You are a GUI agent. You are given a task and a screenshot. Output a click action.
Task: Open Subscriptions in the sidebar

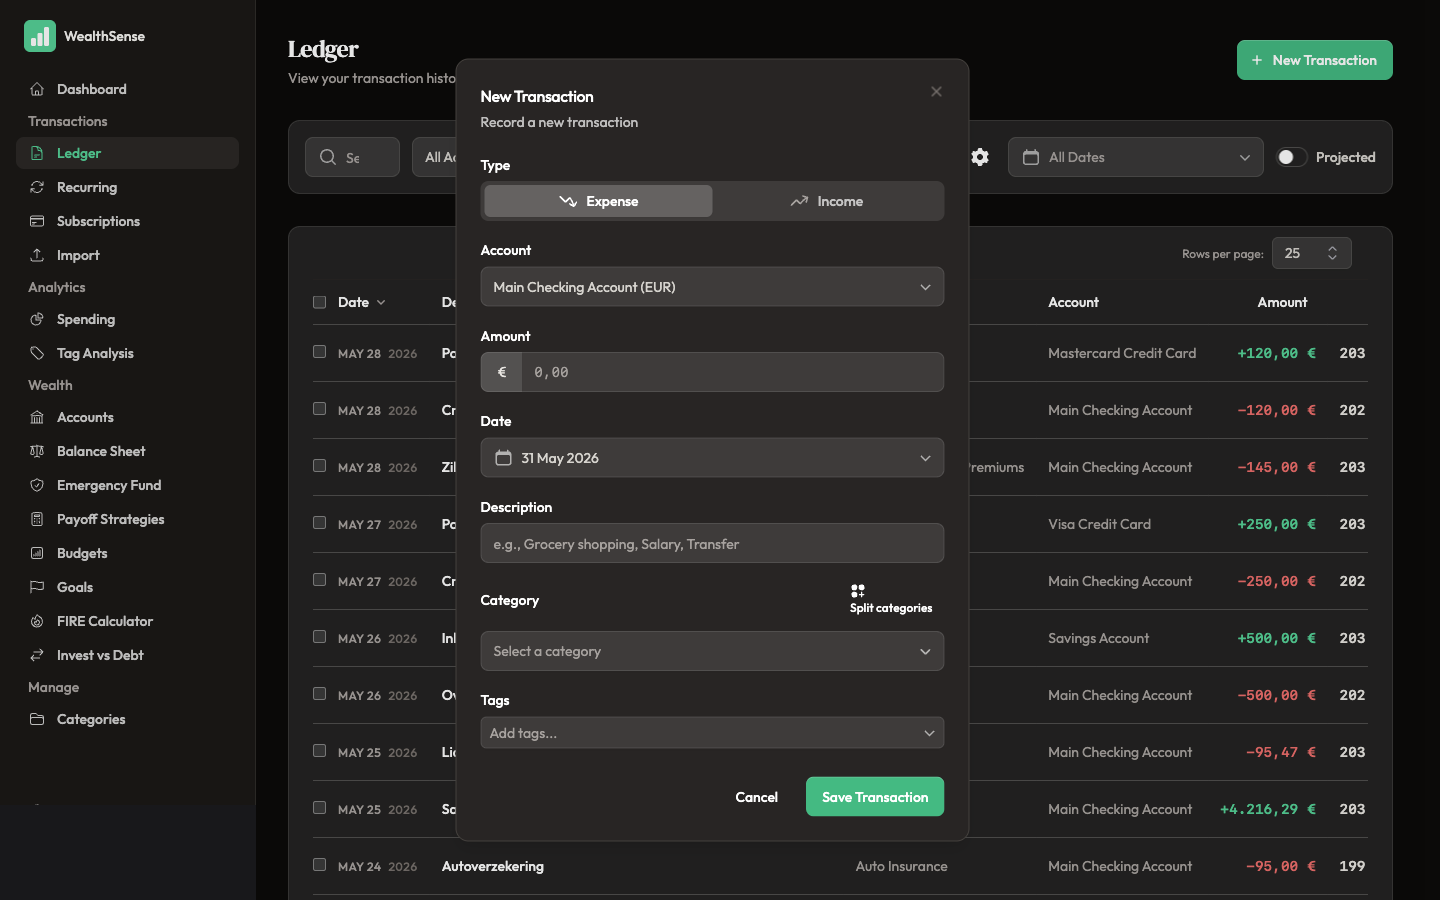tap(127, 221)
